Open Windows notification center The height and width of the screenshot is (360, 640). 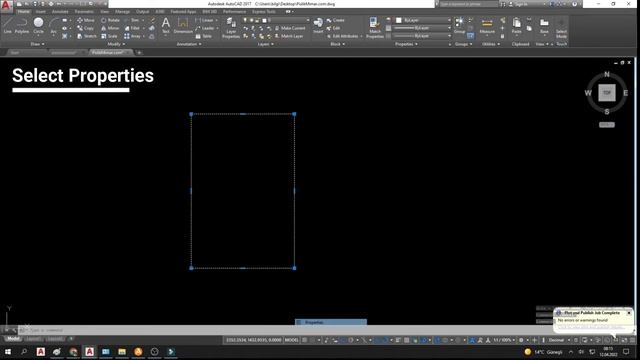626,352
